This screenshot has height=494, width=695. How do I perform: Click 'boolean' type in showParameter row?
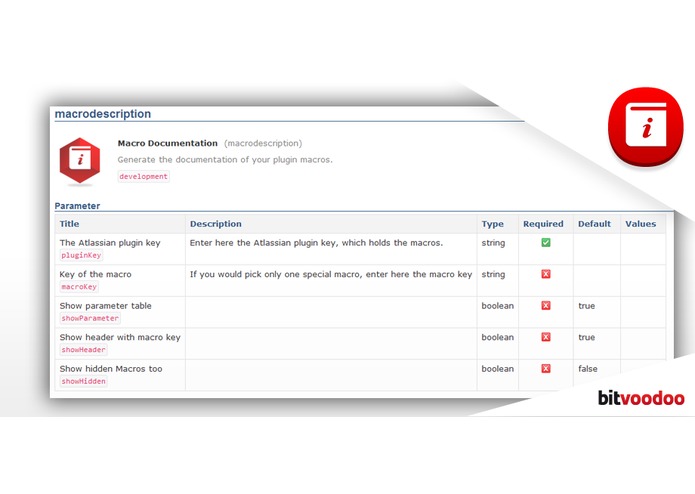point(498,305)
